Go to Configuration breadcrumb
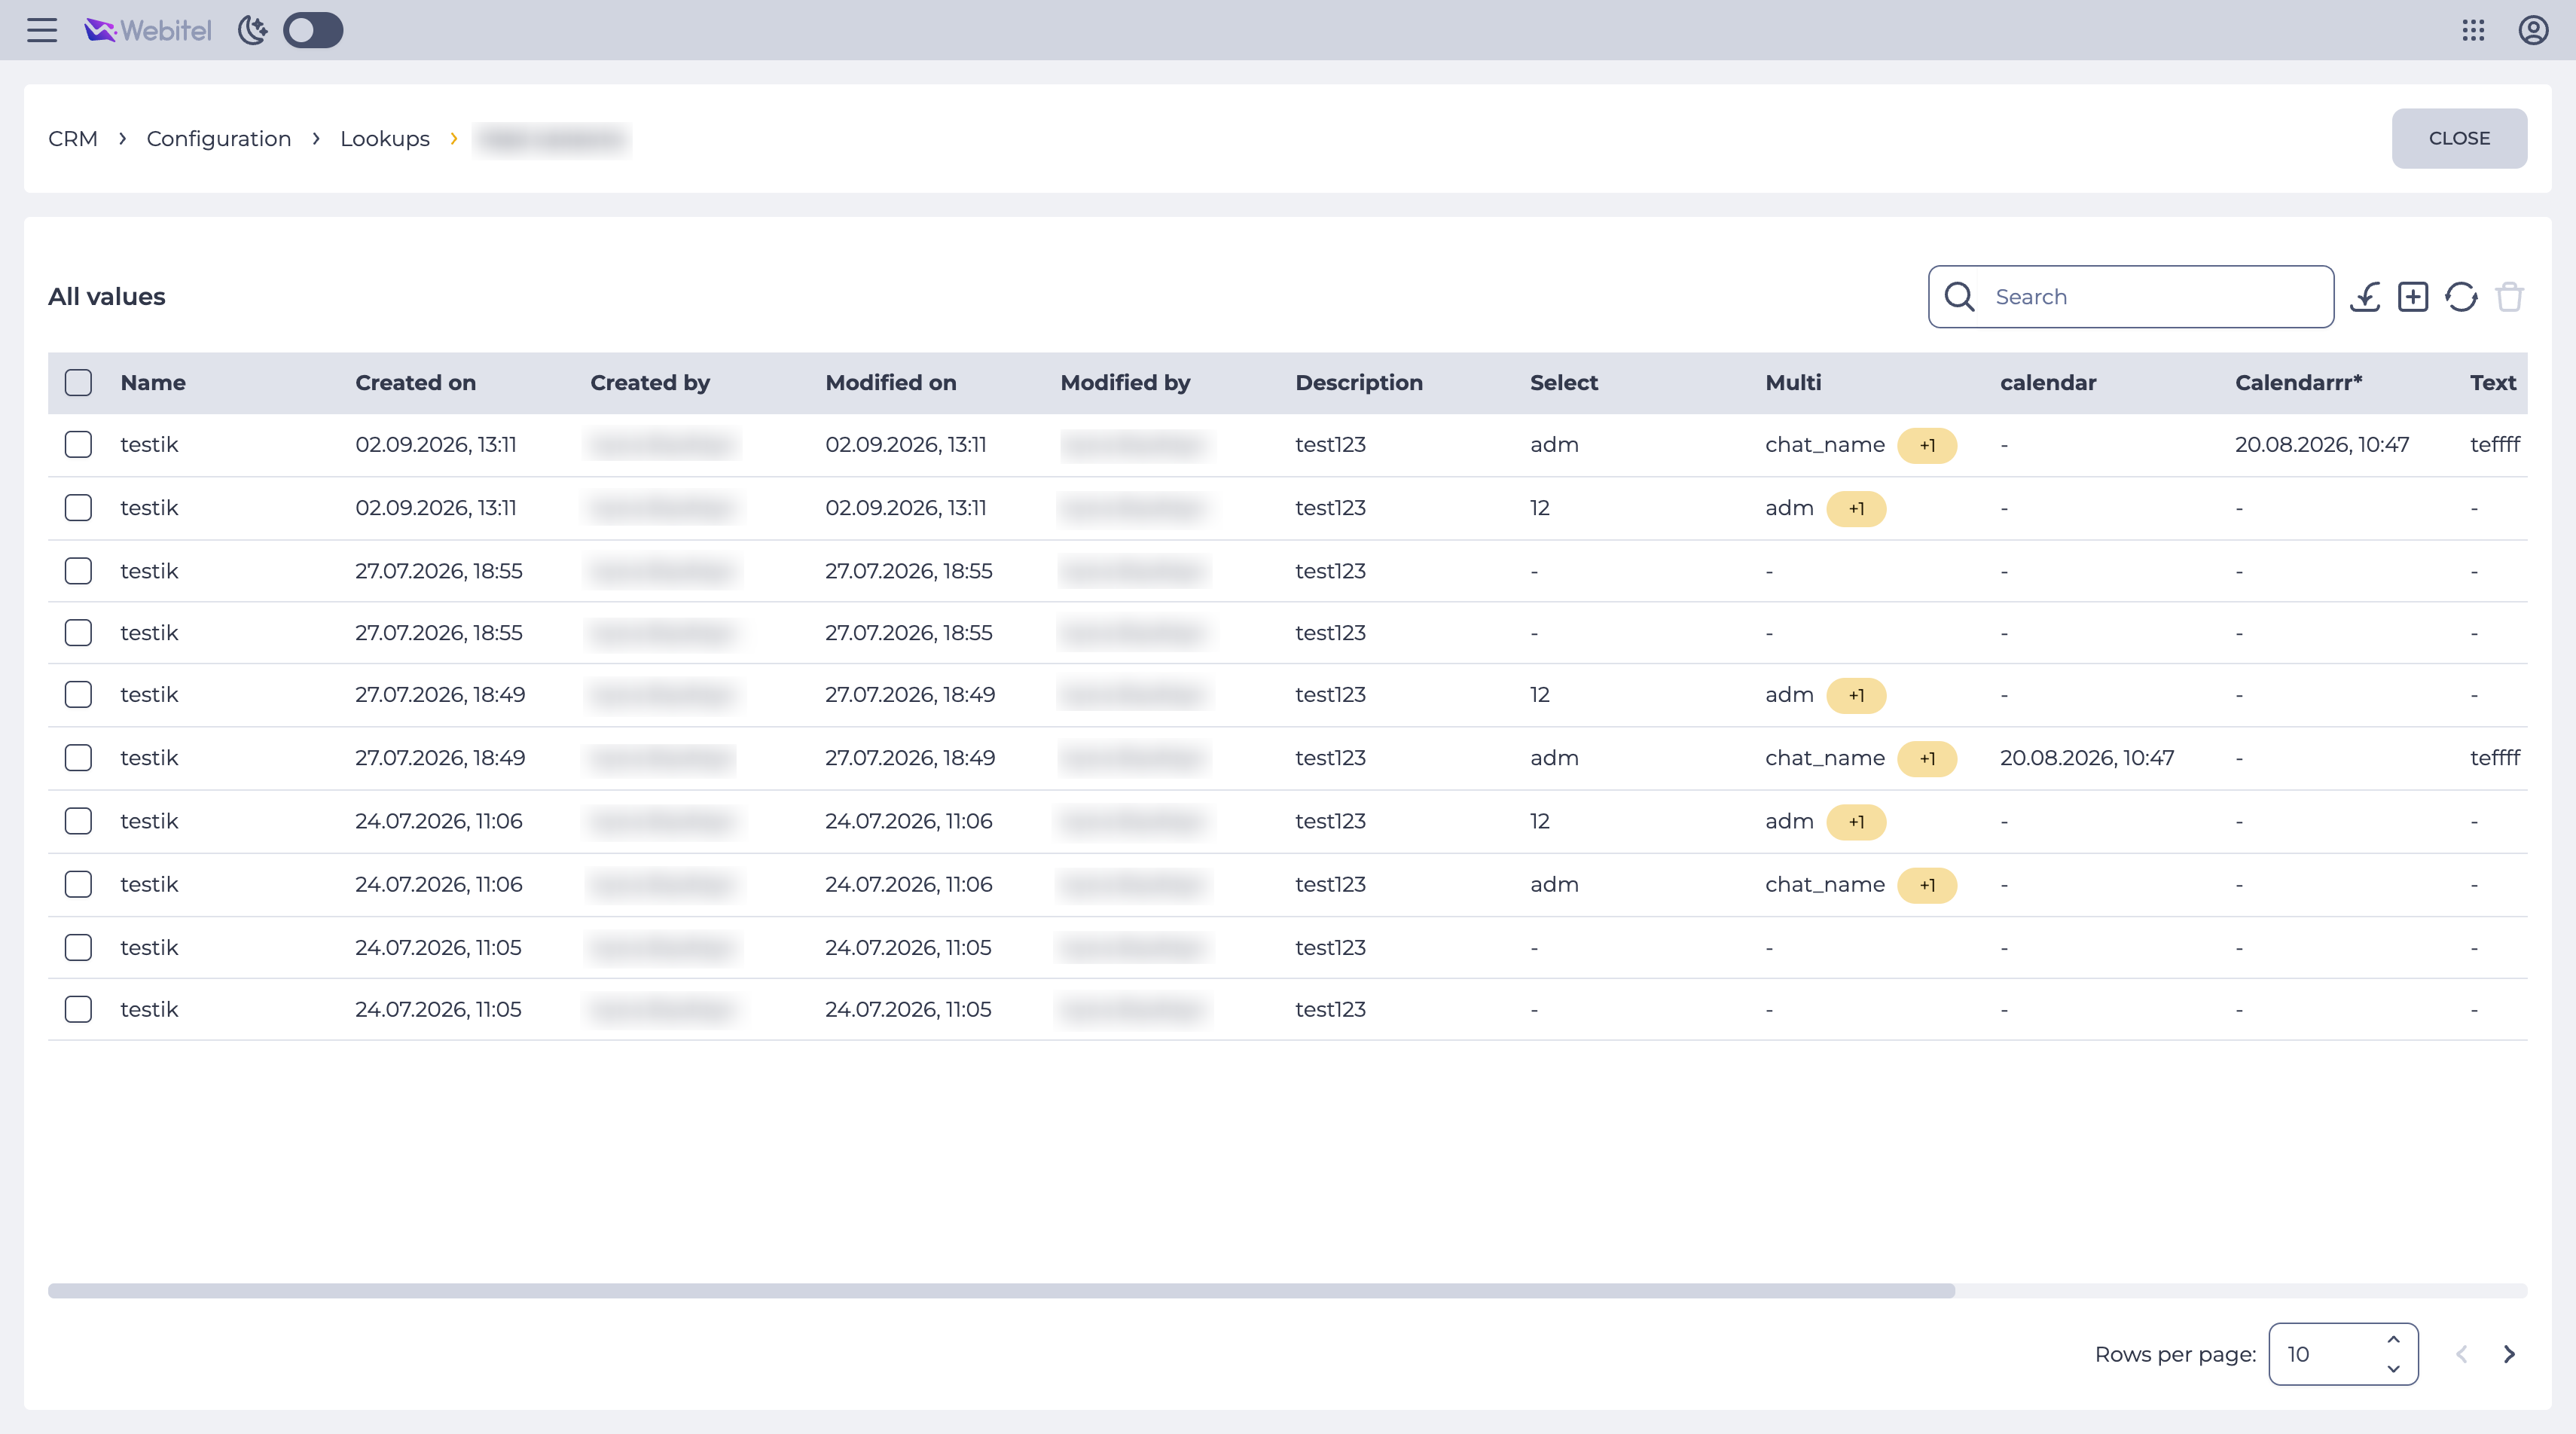The width and height of the screenshot is (2576, 1434). [x=219, y=138]
